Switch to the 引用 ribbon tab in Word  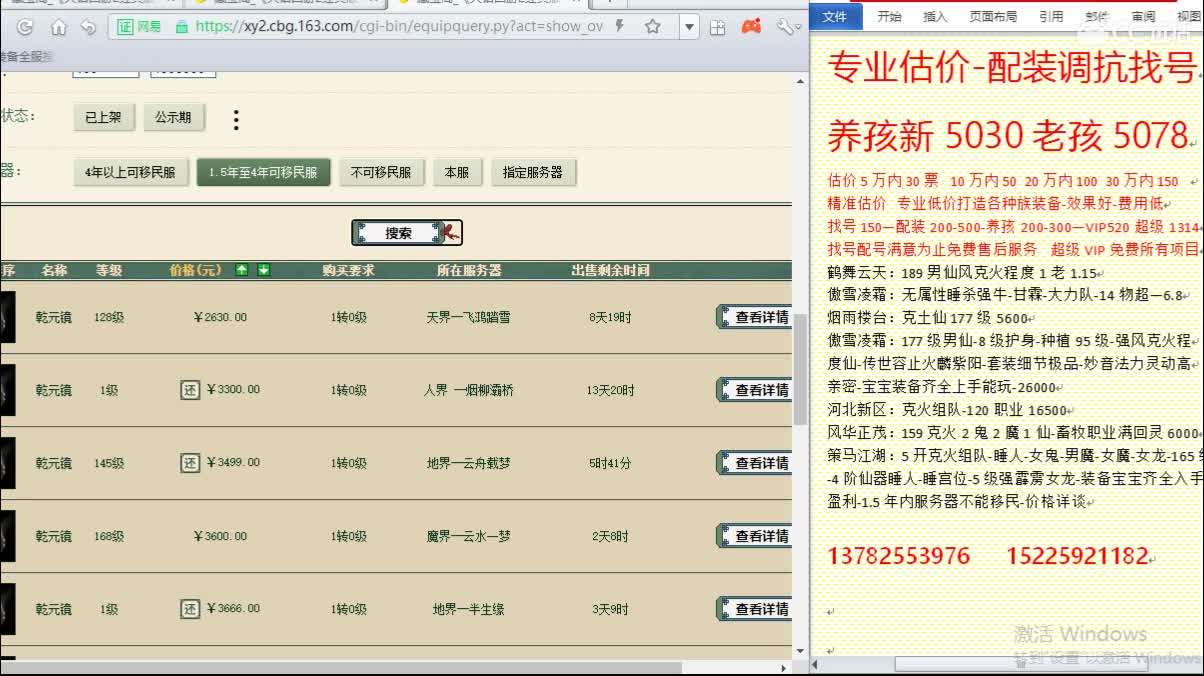pyautogui.click(x=1051, y=16)
